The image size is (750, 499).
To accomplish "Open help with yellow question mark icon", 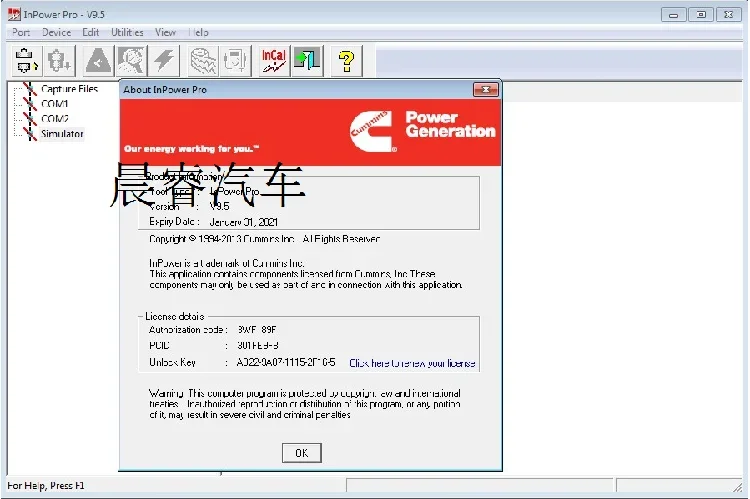I will pos(346,61).
